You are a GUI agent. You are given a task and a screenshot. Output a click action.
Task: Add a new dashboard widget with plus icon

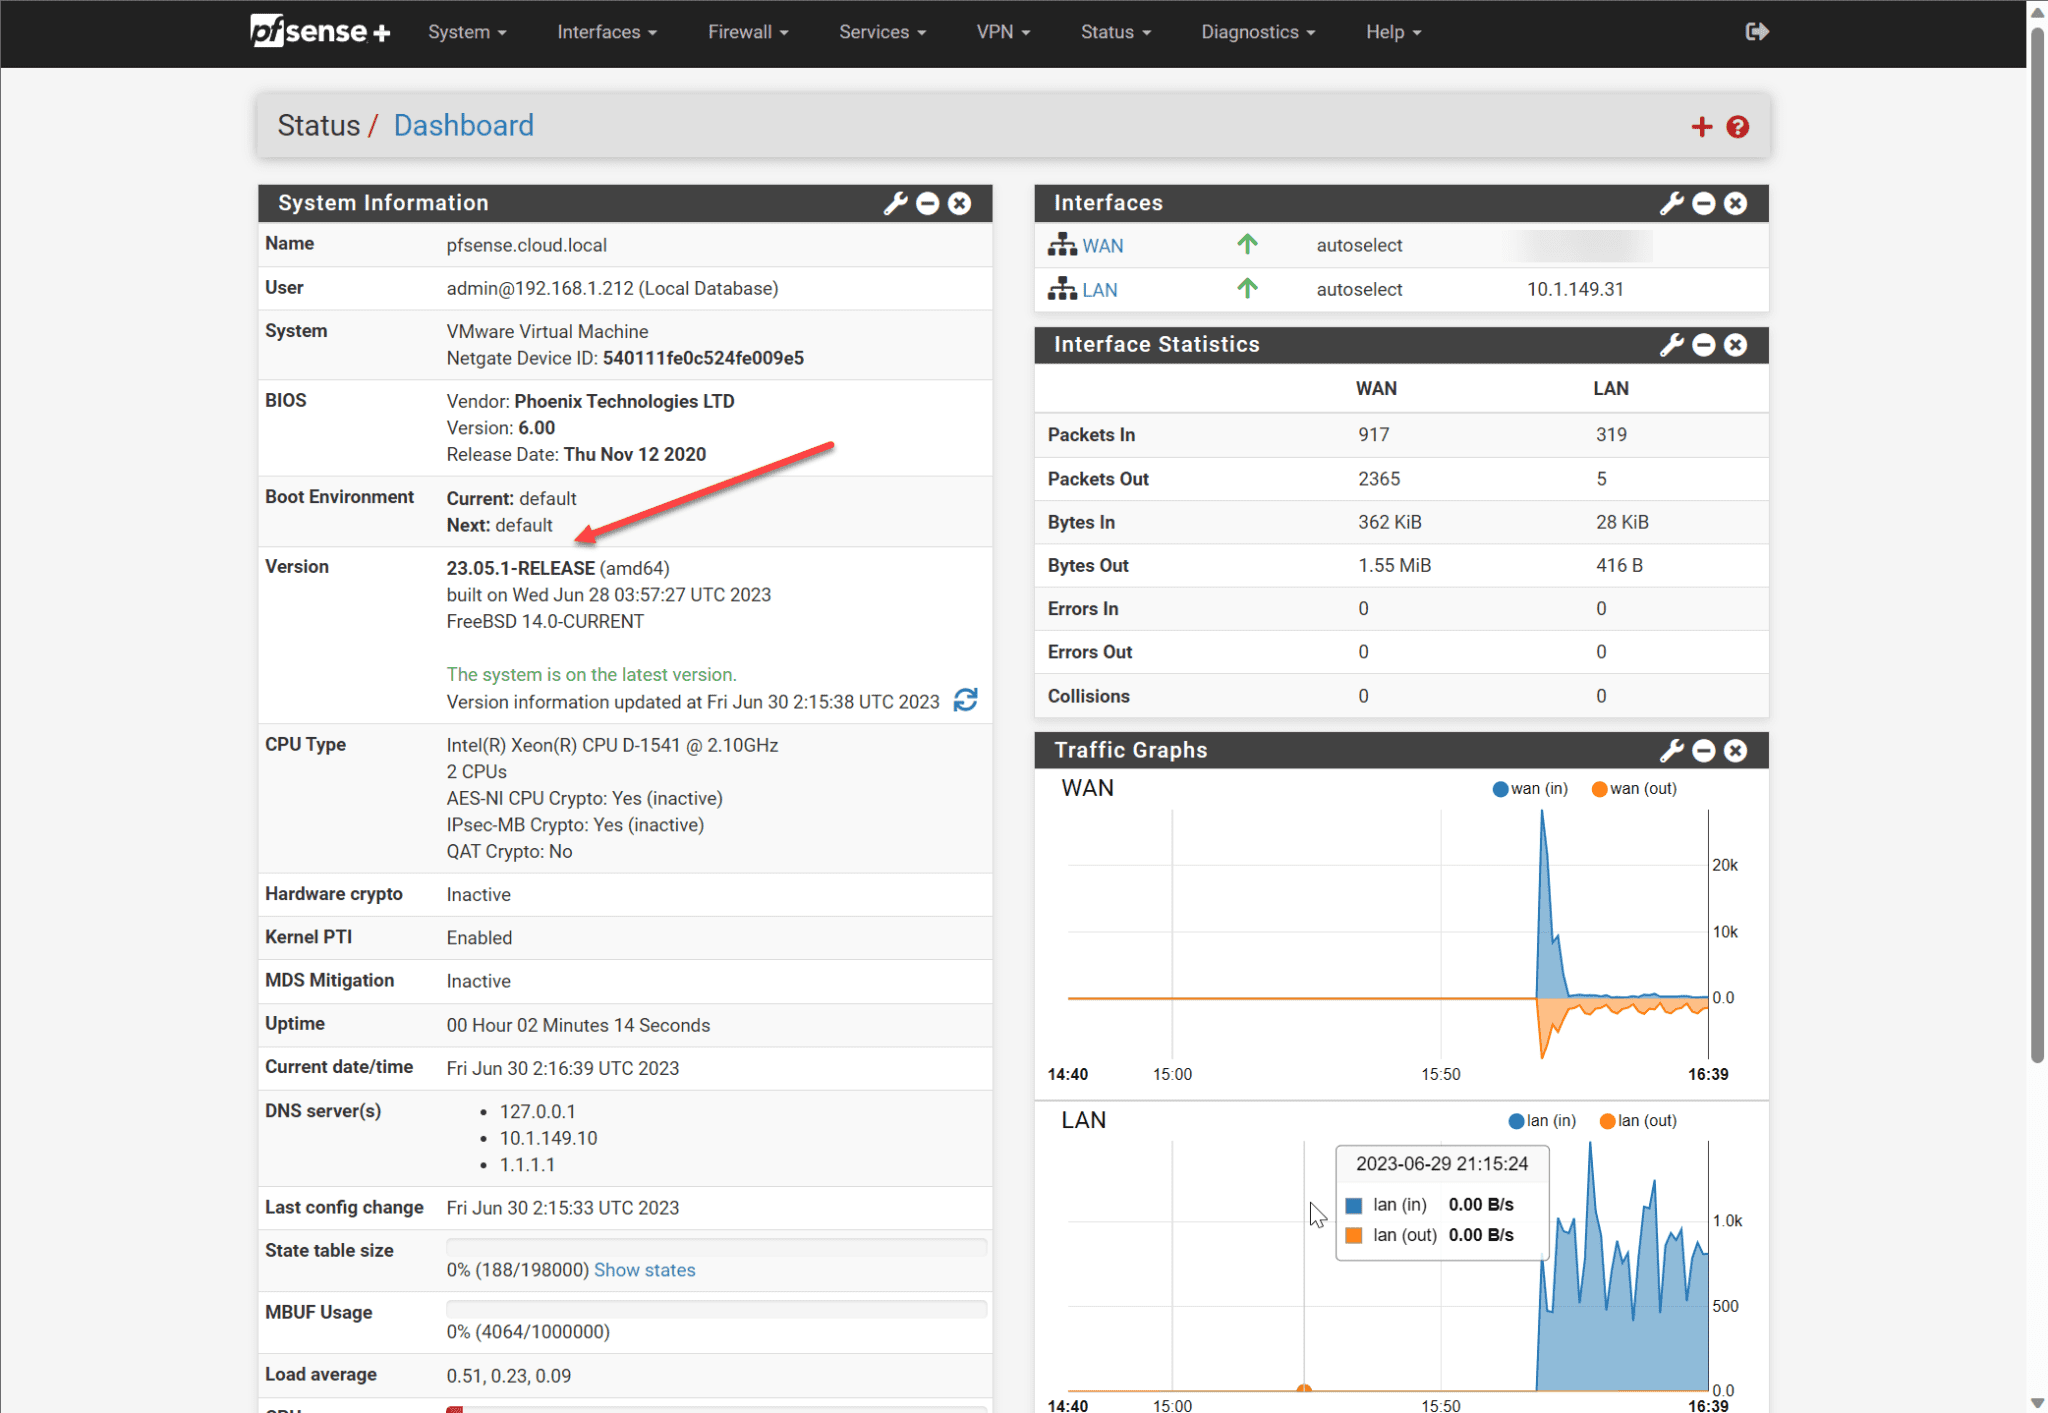(1701, 126)
